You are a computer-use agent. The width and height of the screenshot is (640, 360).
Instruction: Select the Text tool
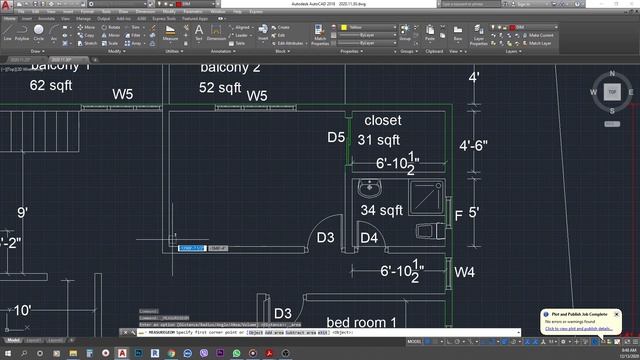(x=199, y=33)
